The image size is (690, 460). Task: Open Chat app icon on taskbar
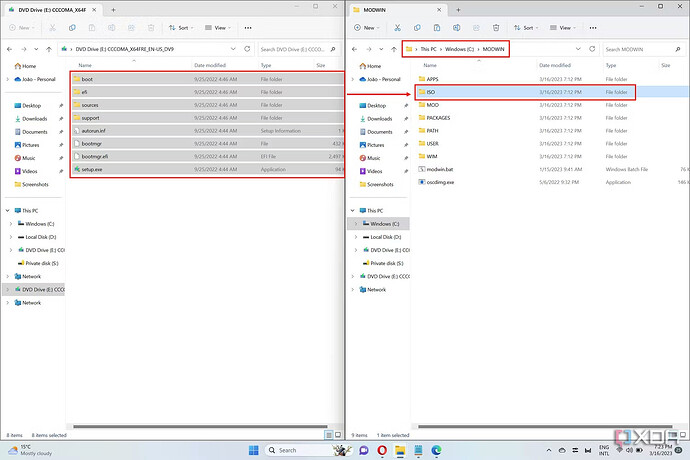364,450
